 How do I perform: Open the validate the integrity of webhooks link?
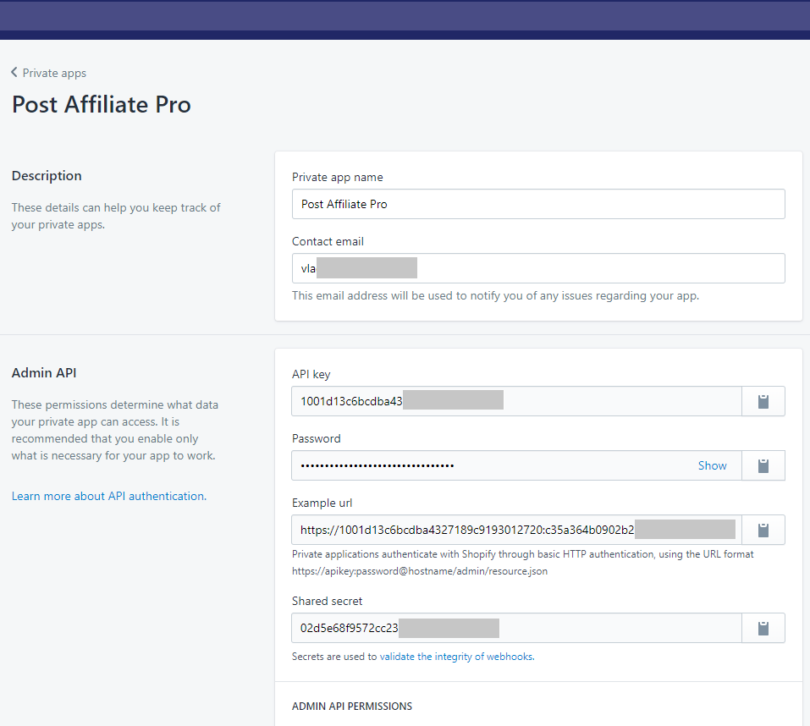(455, 655)
